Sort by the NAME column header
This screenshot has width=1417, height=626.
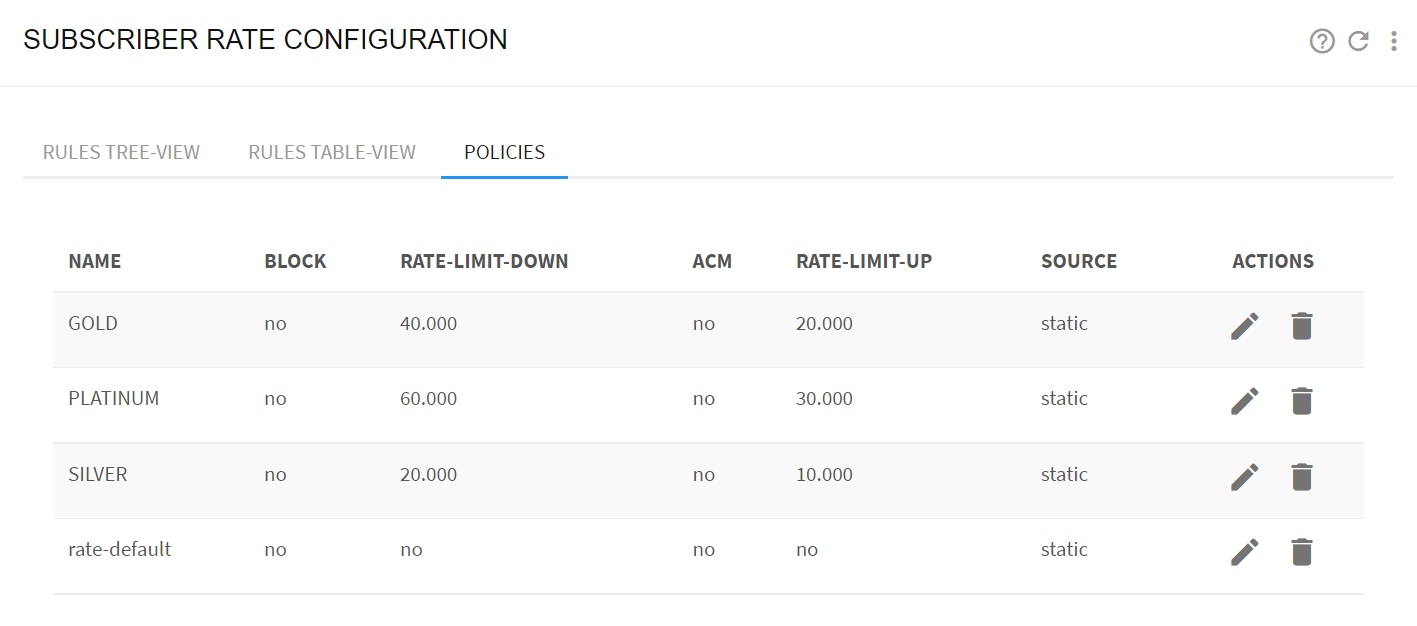tap(95, 261)
